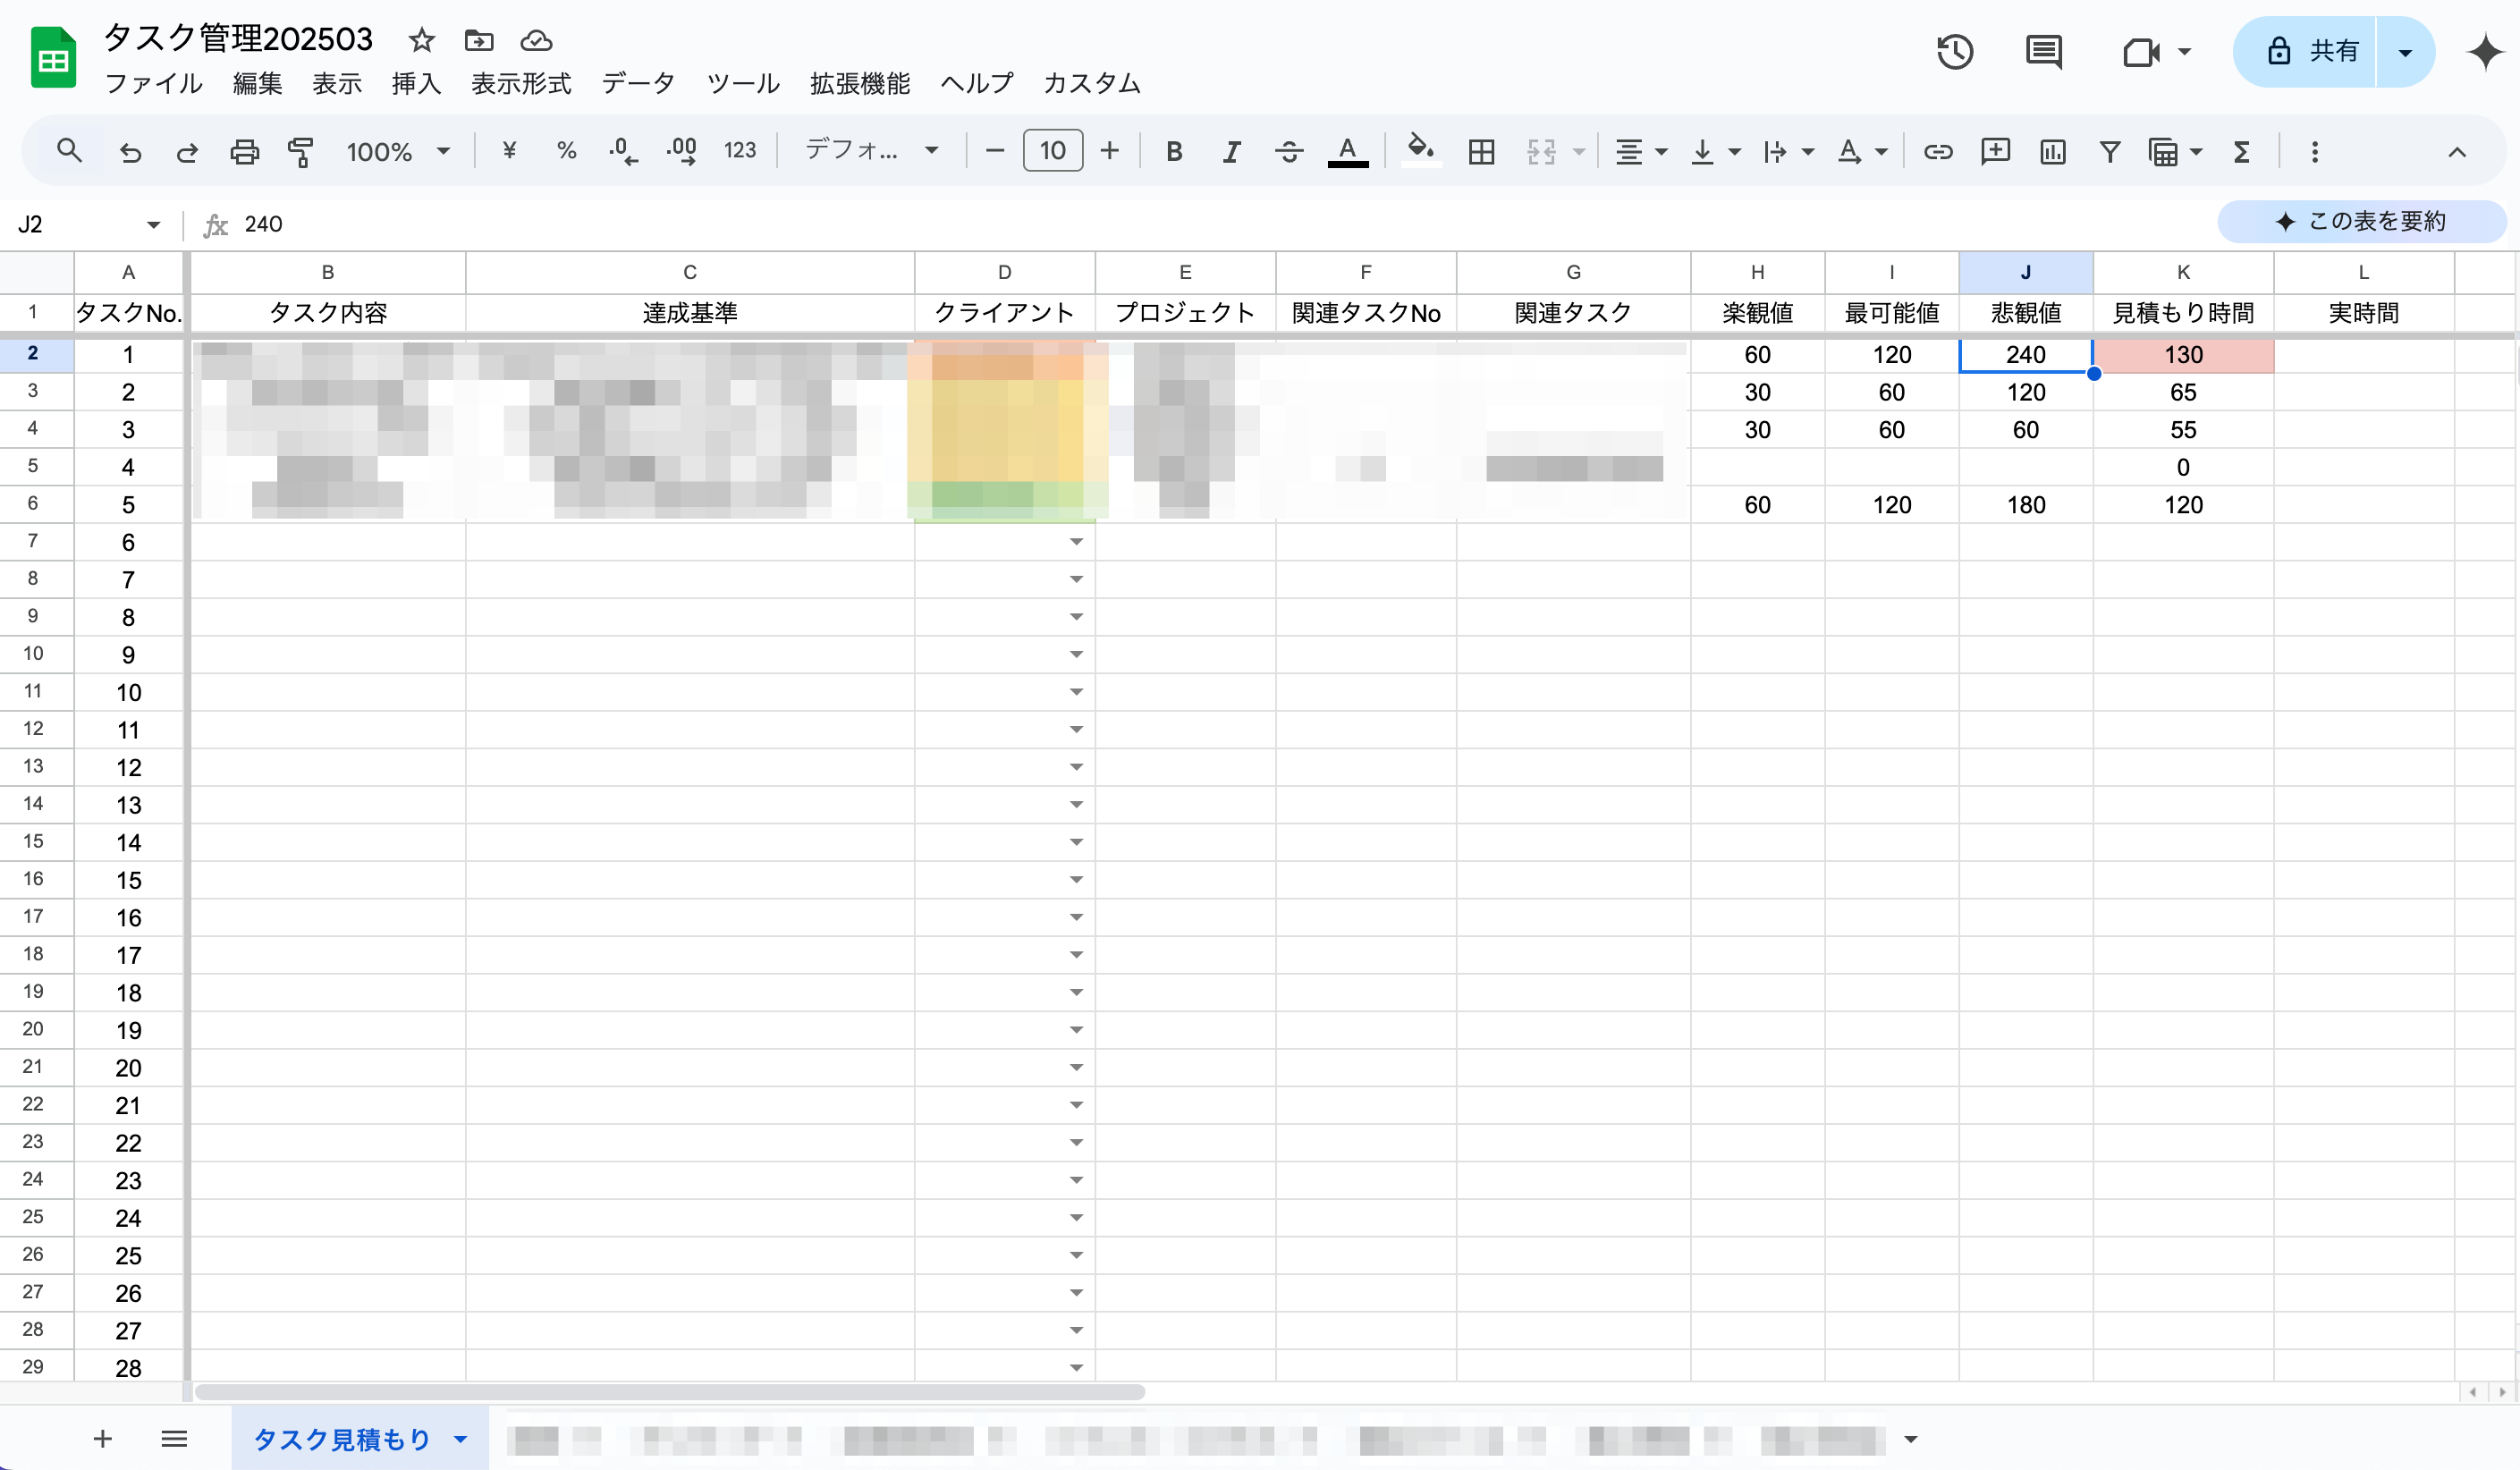2520x1470 pixels.
Task: Select the paint format tool
Action: point(300,151)
